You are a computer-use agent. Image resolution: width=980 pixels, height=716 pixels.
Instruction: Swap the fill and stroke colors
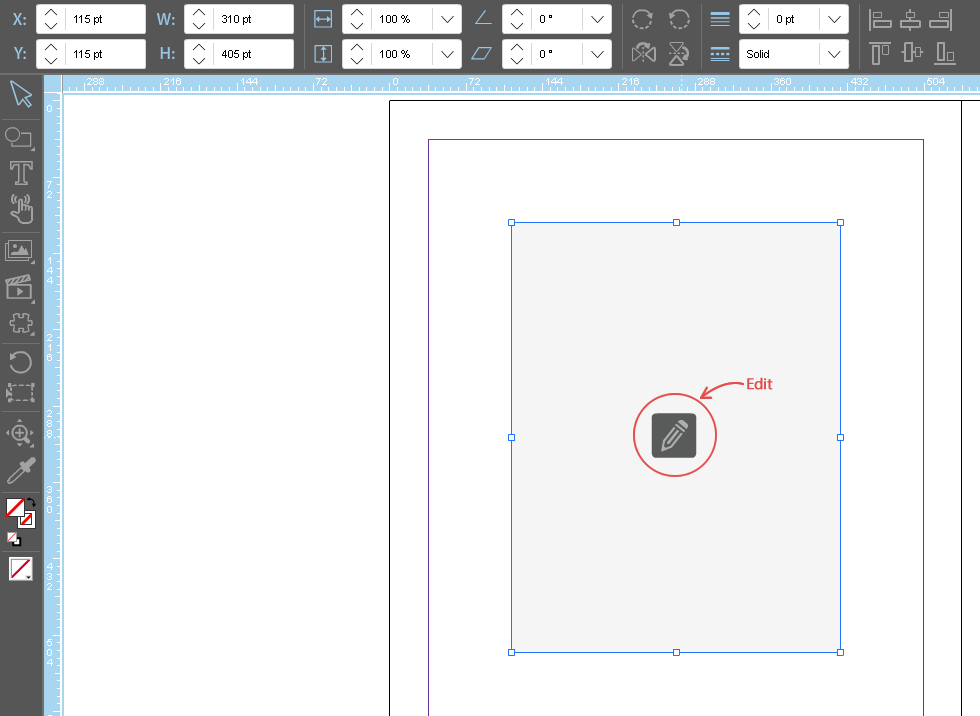pyautogui.click(x=31, y=503)
